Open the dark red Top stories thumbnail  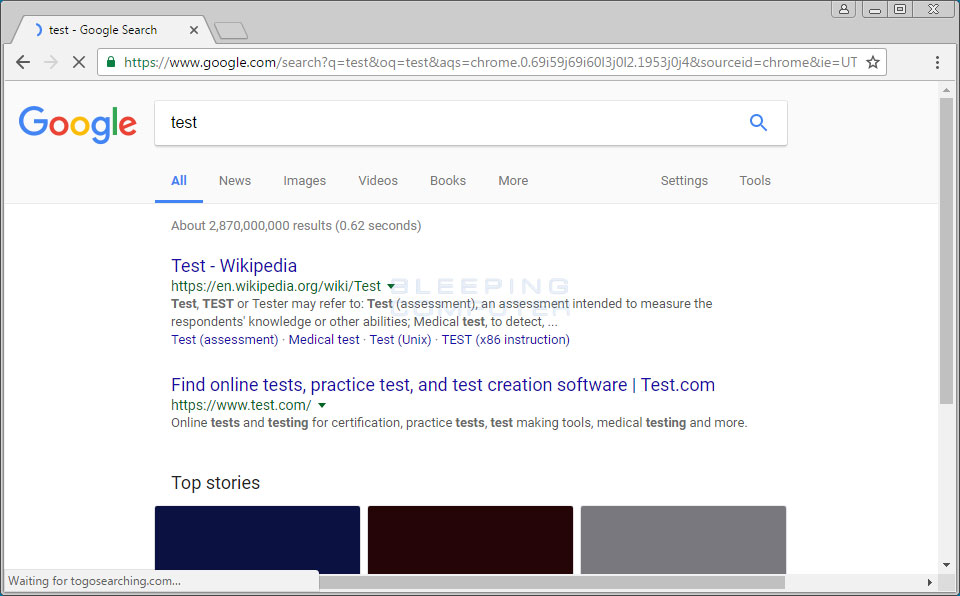(x=470, y=540)
